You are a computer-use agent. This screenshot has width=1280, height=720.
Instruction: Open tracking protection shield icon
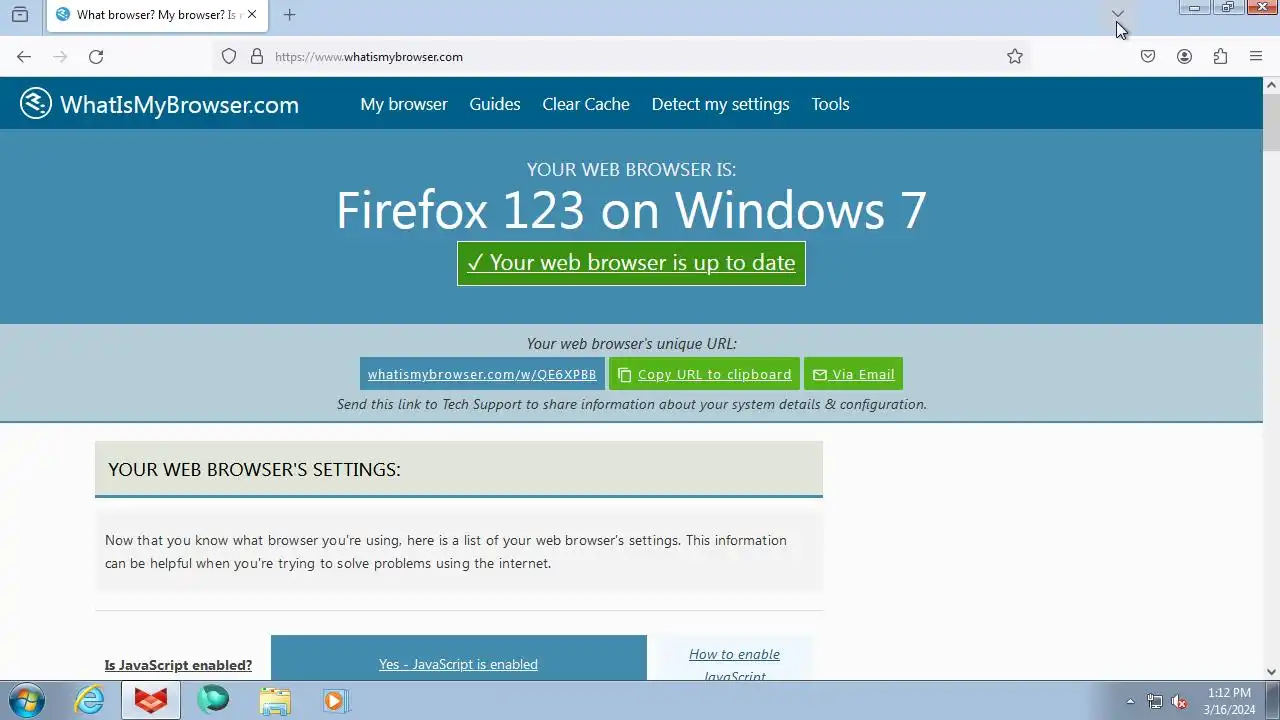point(229,57)
